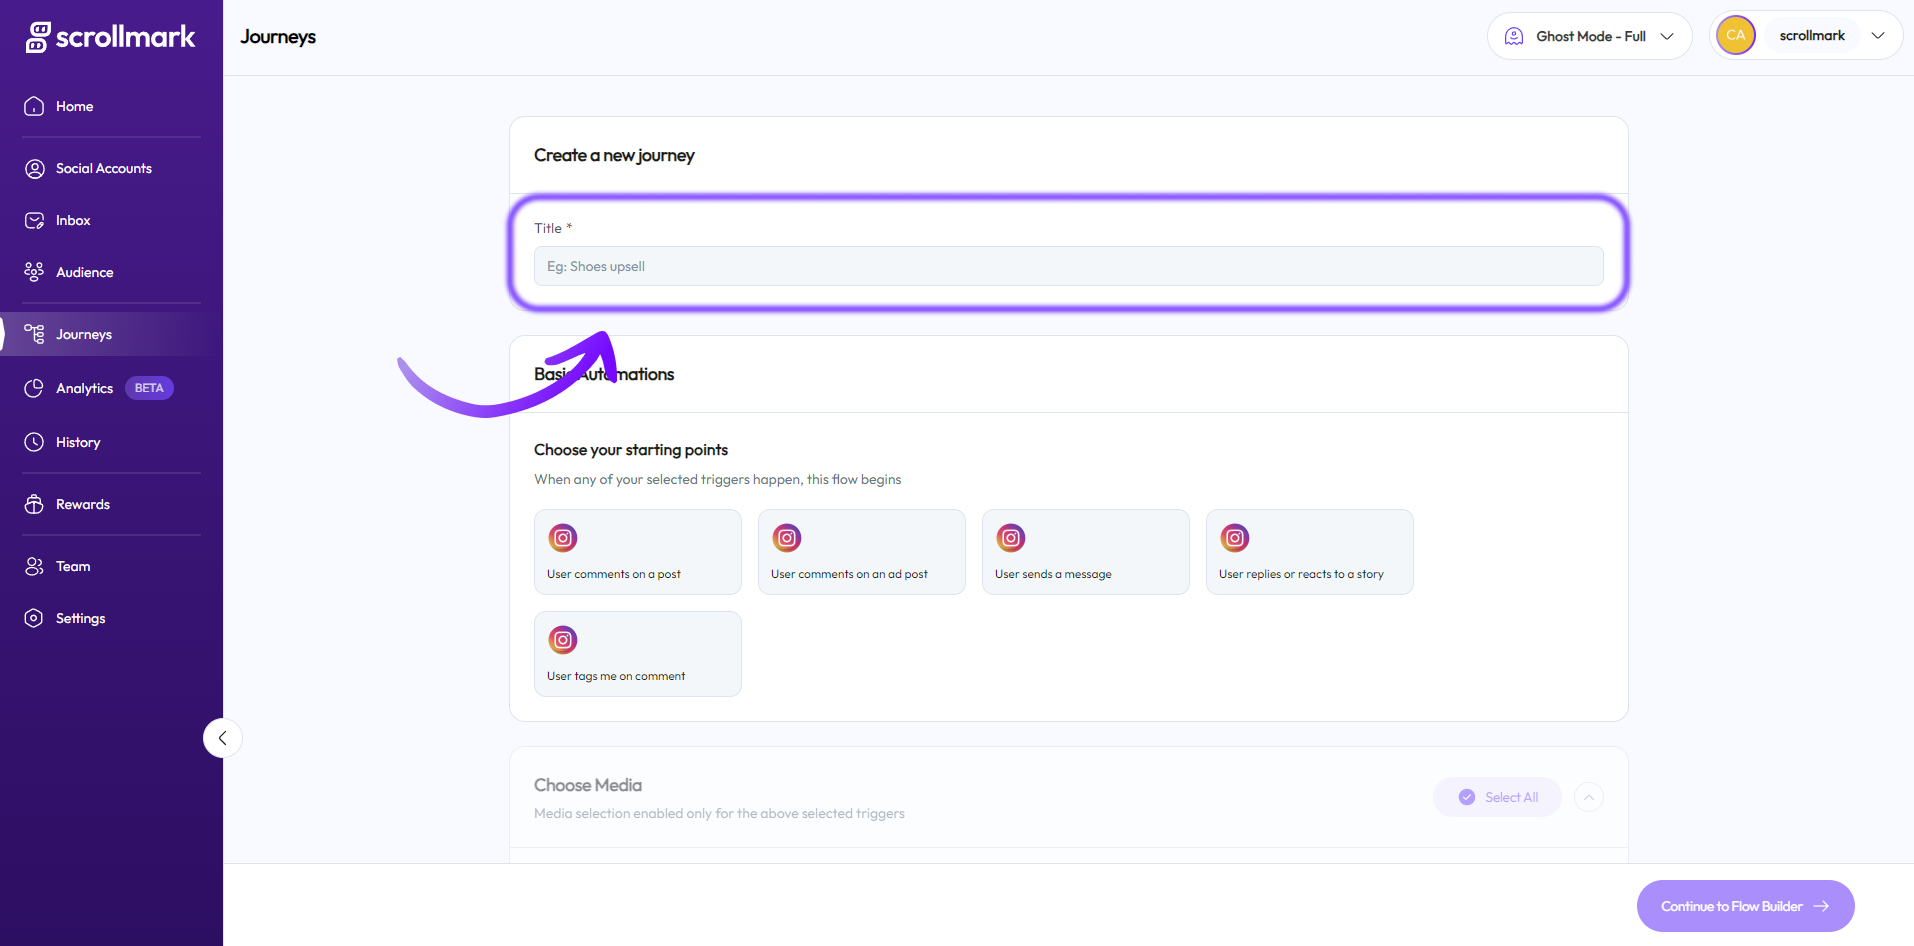Click the Inbox chat icon
Screen dimensions: 1914x946
pos(34,220)
